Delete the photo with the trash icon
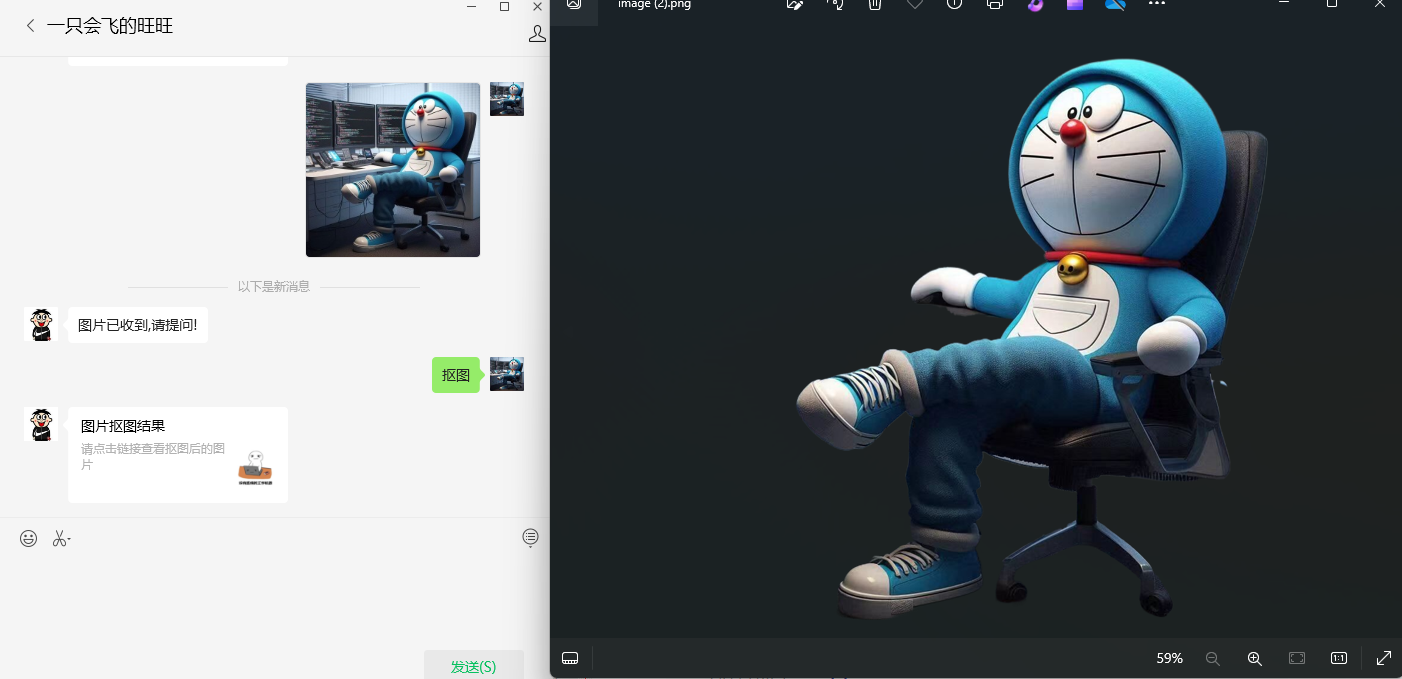Screen dimensions: 1402x679 (875, 5)
